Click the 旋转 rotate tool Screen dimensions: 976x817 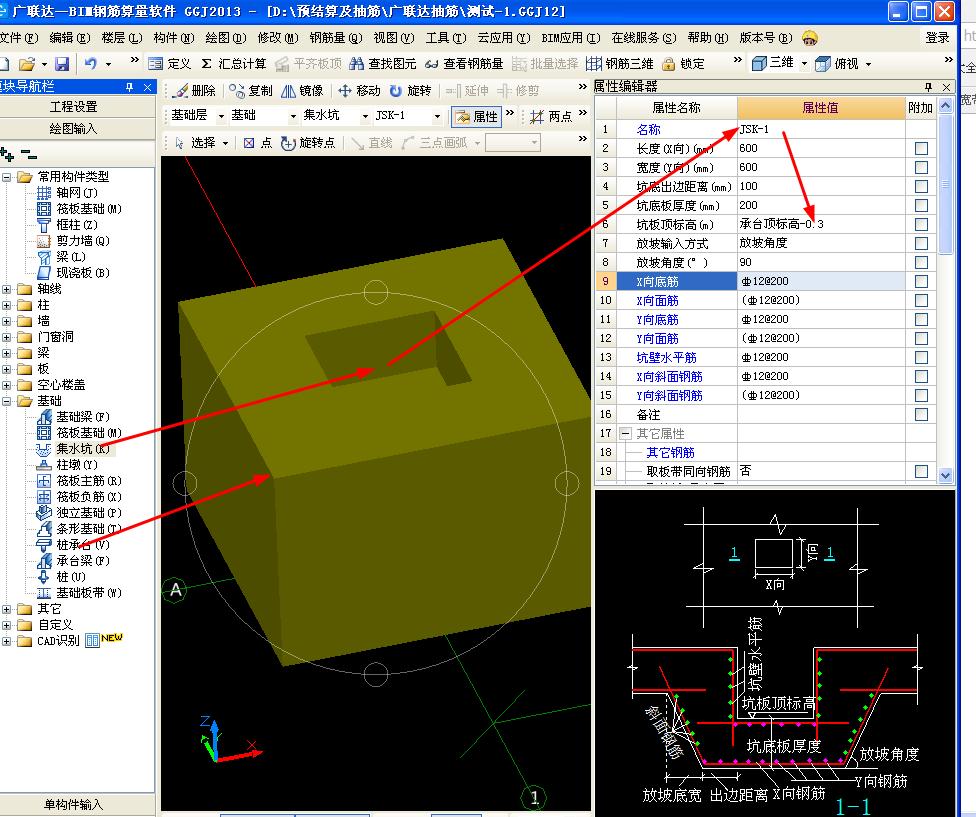(x=410, y=91)
